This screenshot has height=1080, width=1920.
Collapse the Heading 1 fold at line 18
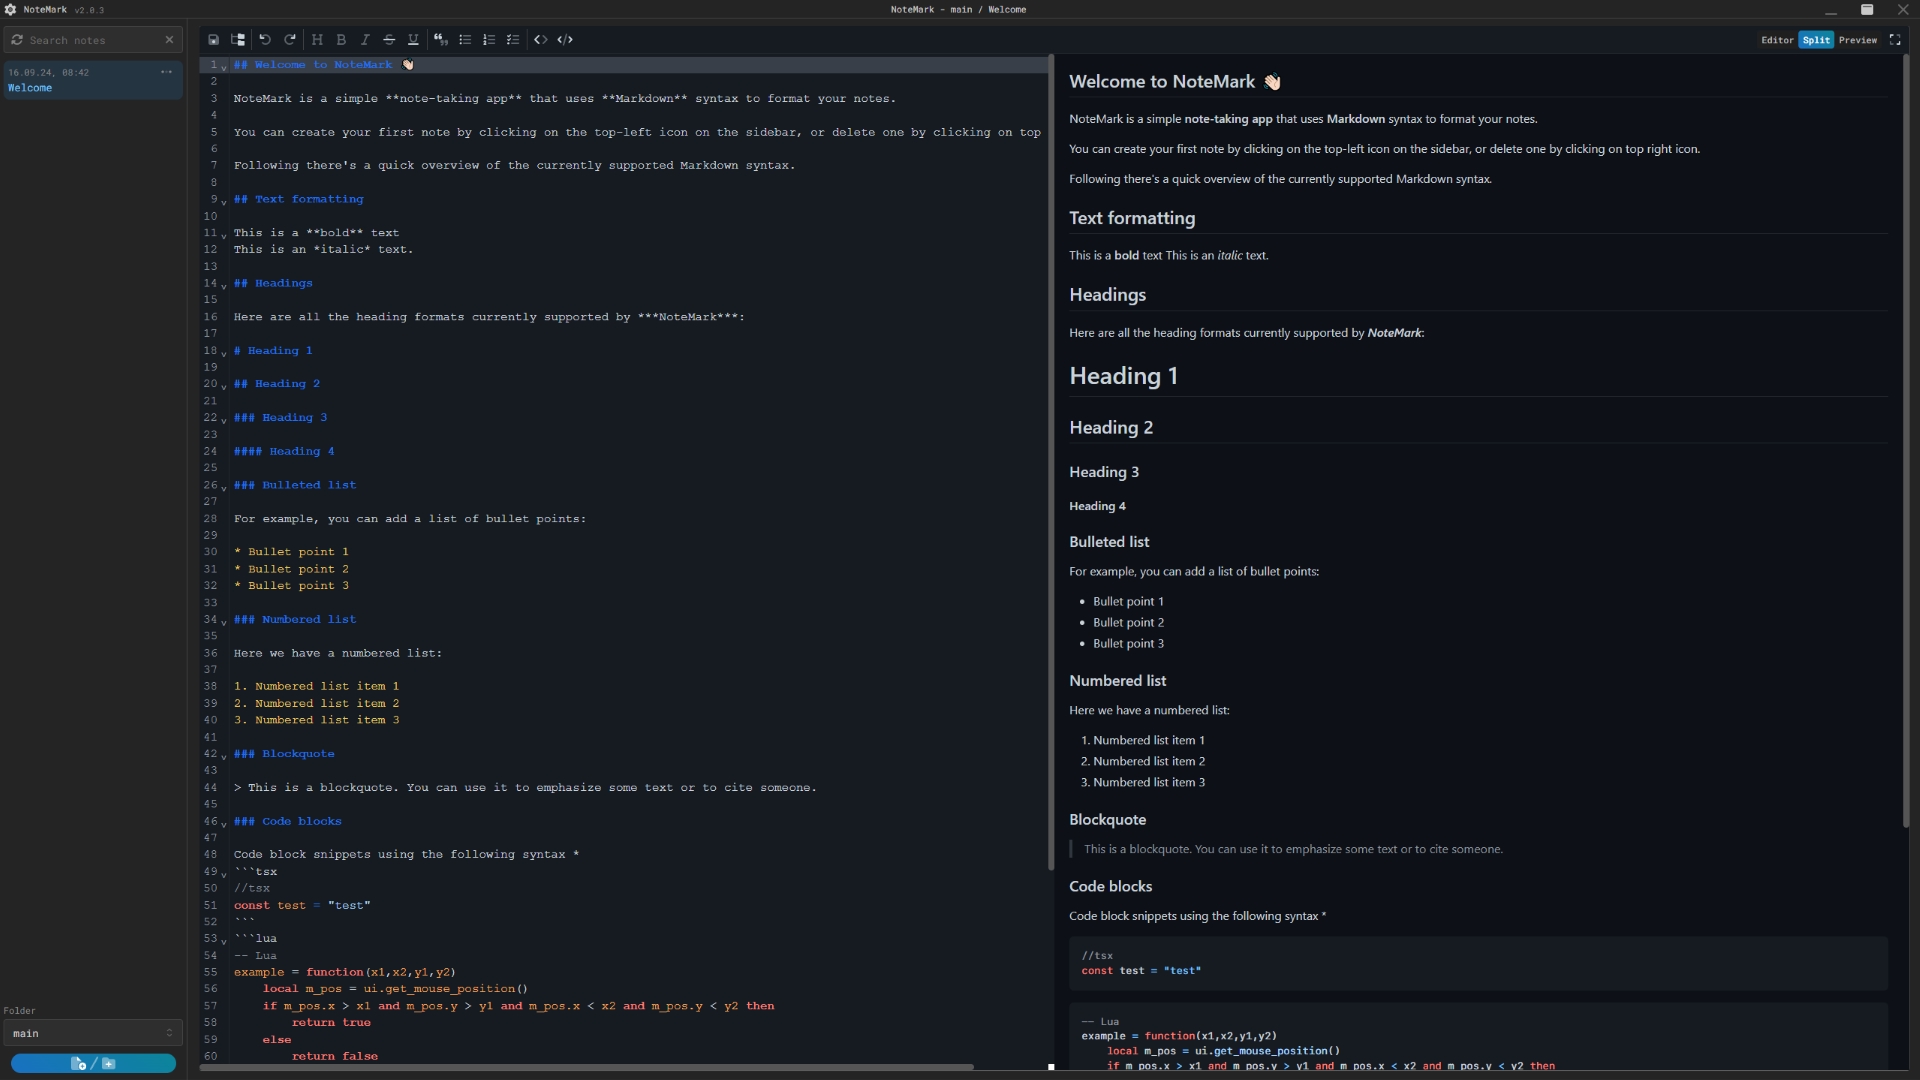pyautogui.click(x=224, y=352)
